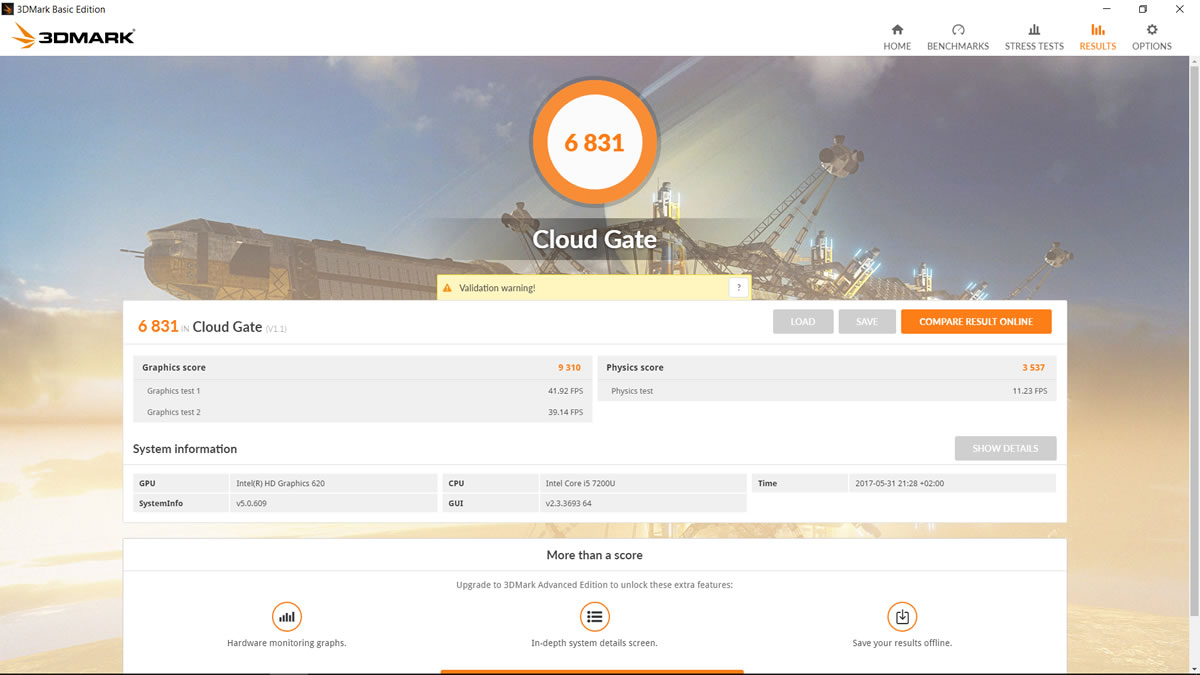Click the Time value 2017-05-31 21:28
1200x675 pixels.
[x=899, y=483]
